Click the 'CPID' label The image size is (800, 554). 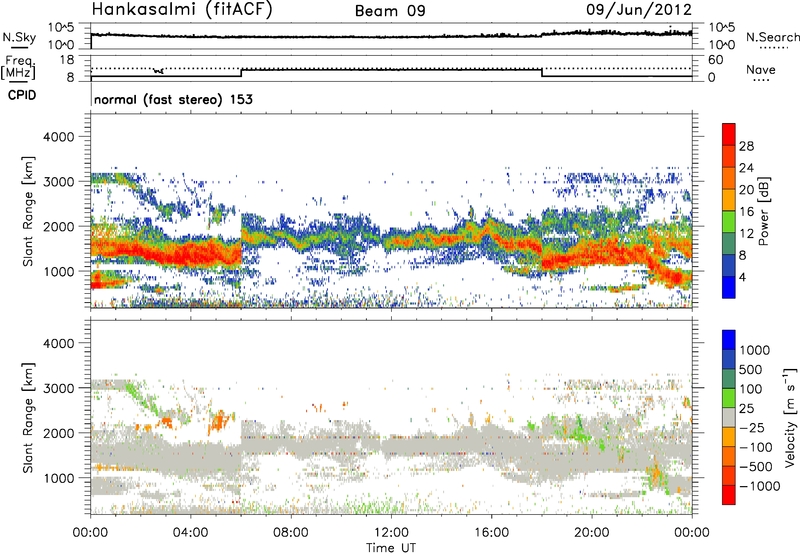click(22, 95)
